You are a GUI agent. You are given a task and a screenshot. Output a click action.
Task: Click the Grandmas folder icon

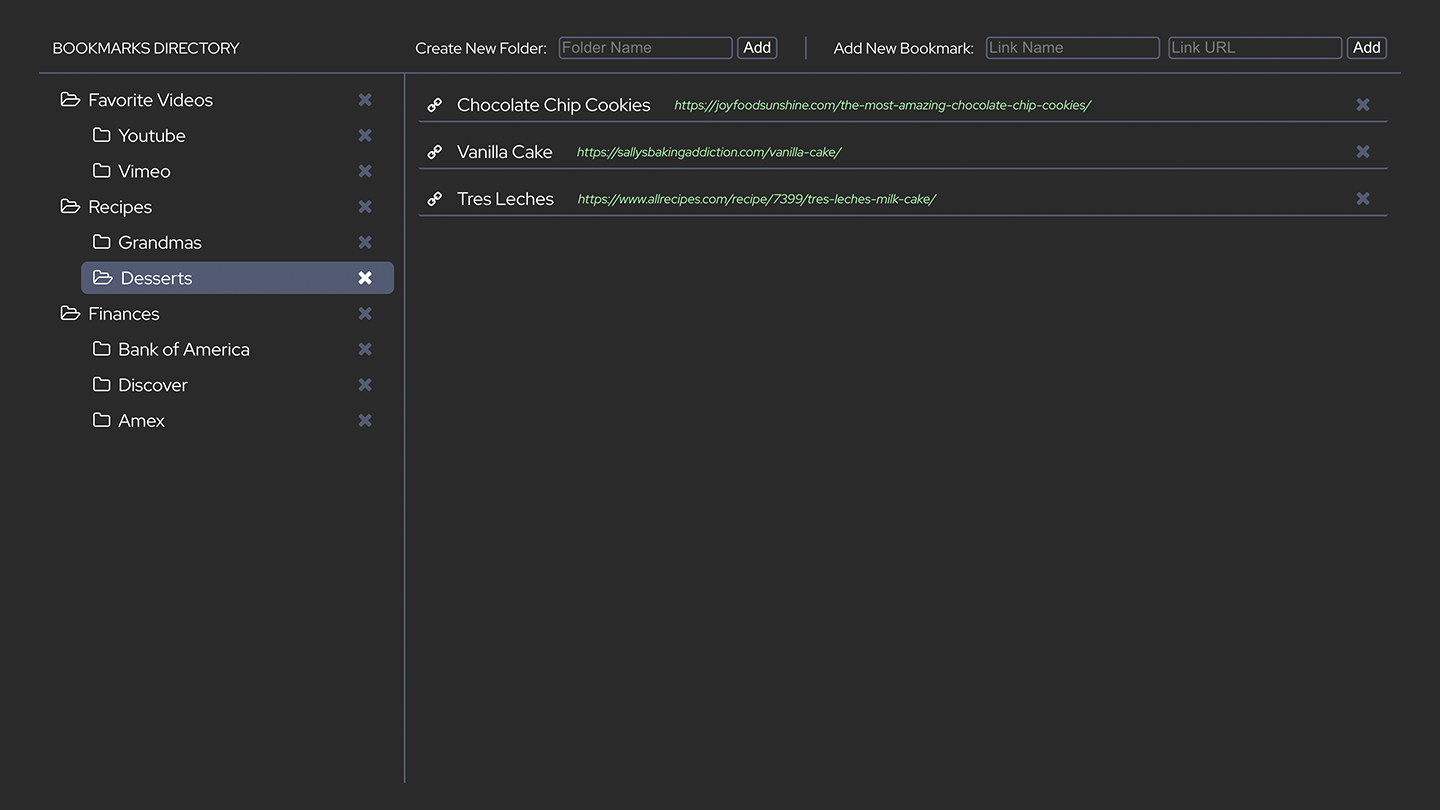click(x=101, y=242)
